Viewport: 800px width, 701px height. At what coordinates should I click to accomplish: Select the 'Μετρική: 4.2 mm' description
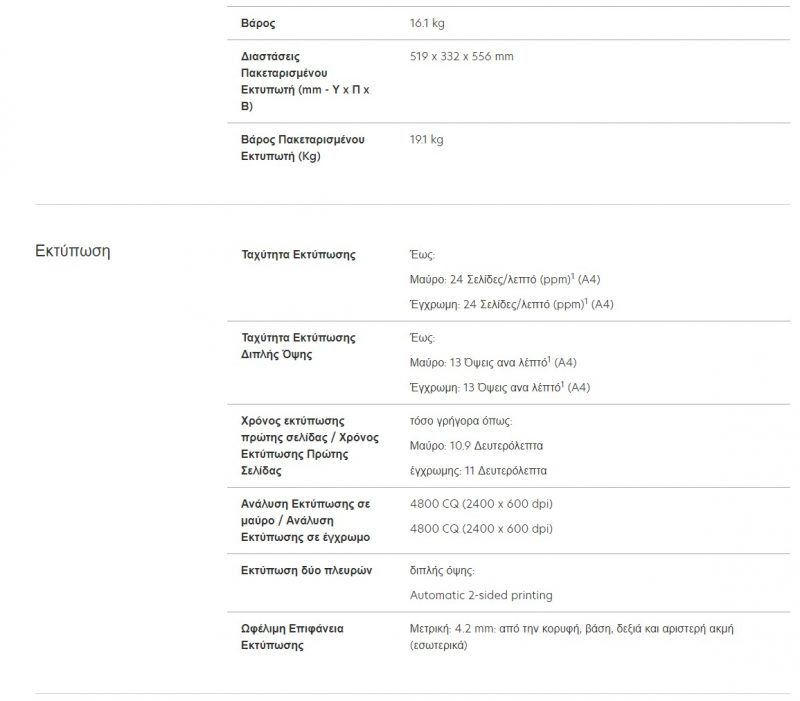[571, 637]
